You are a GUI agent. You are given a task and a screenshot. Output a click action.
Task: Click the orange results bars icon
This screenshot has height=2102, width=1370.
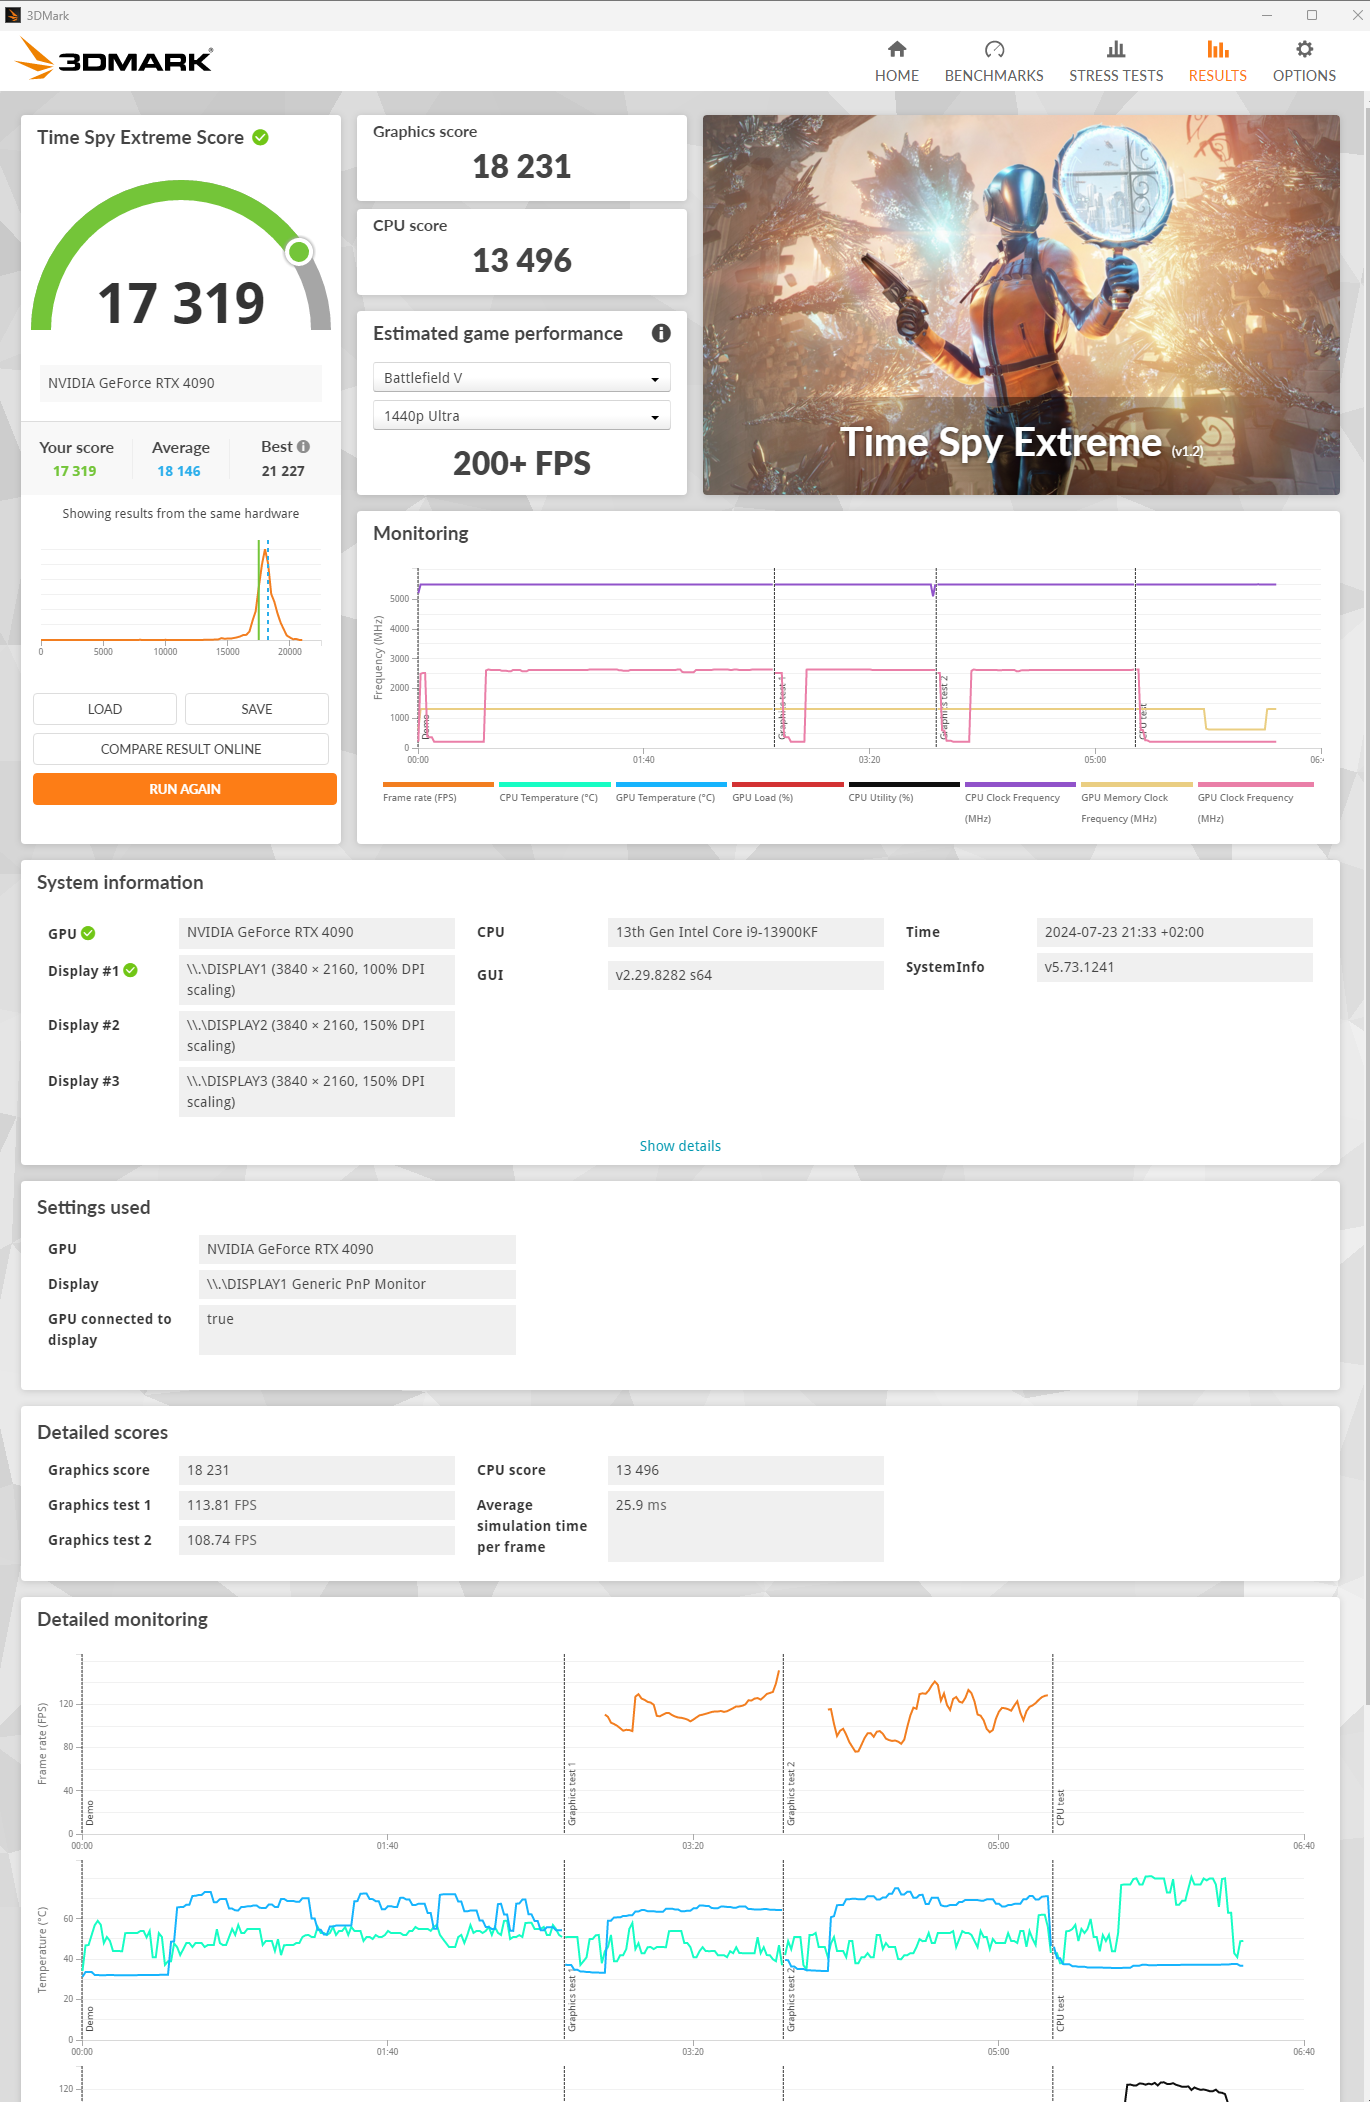point(1218,49)
